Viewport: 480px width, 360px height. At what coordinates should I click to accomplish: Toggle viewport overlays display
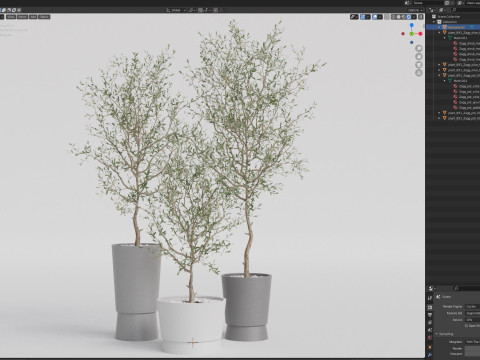click(375, 17)
